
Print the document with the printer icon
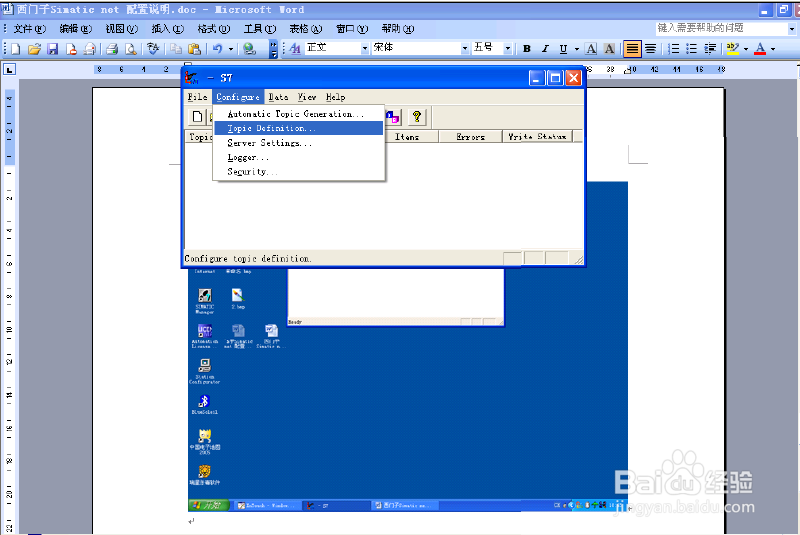point(112,49)
